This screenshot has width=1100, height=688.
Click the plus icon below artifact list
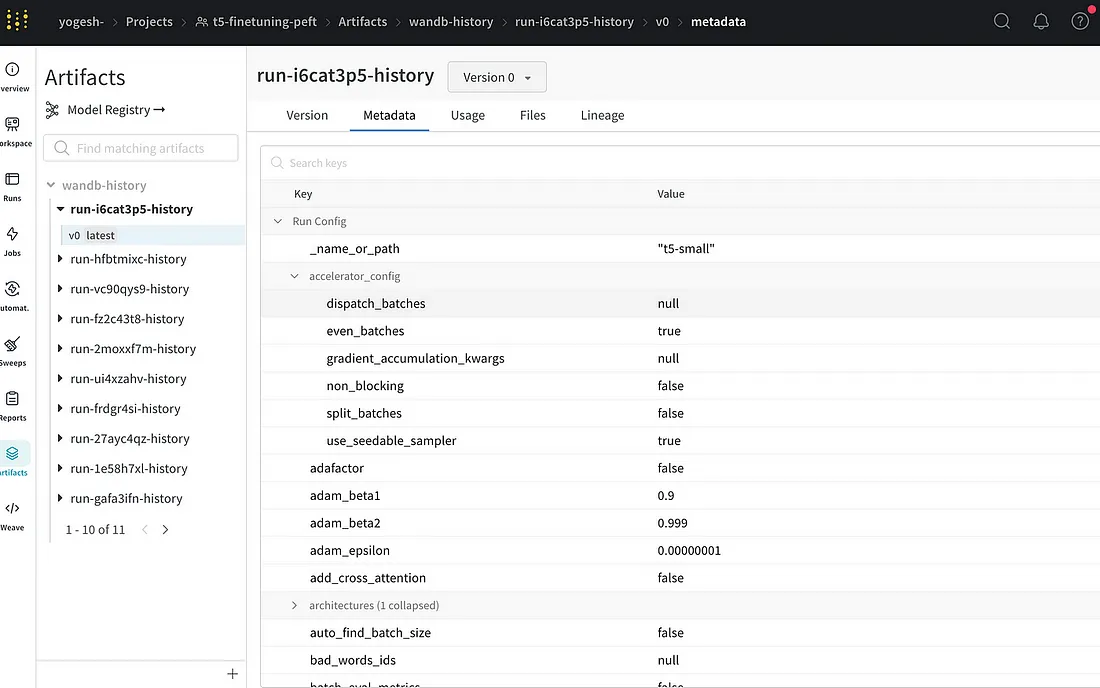(232, 674)
